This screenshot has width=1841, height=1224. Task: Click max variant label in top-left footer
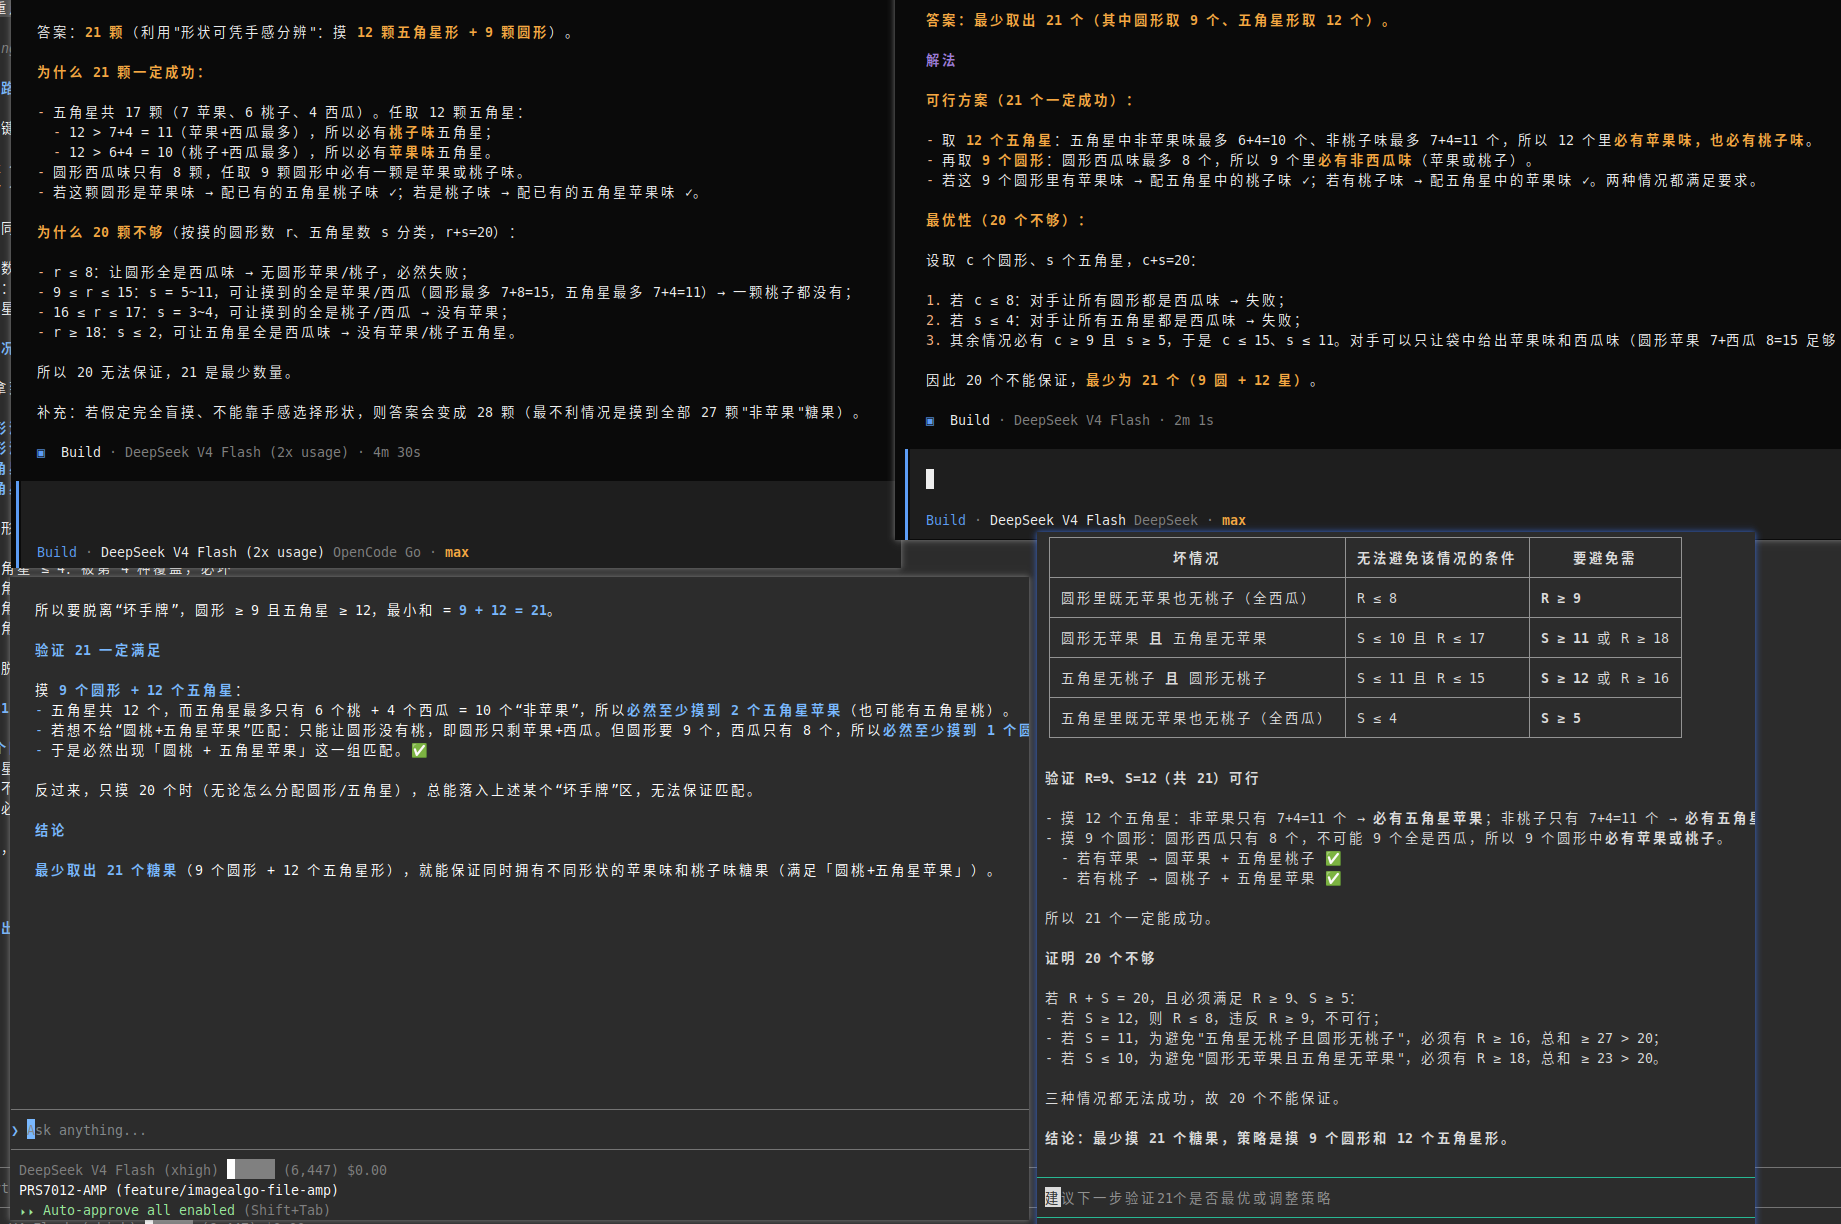tap(457, 552)
